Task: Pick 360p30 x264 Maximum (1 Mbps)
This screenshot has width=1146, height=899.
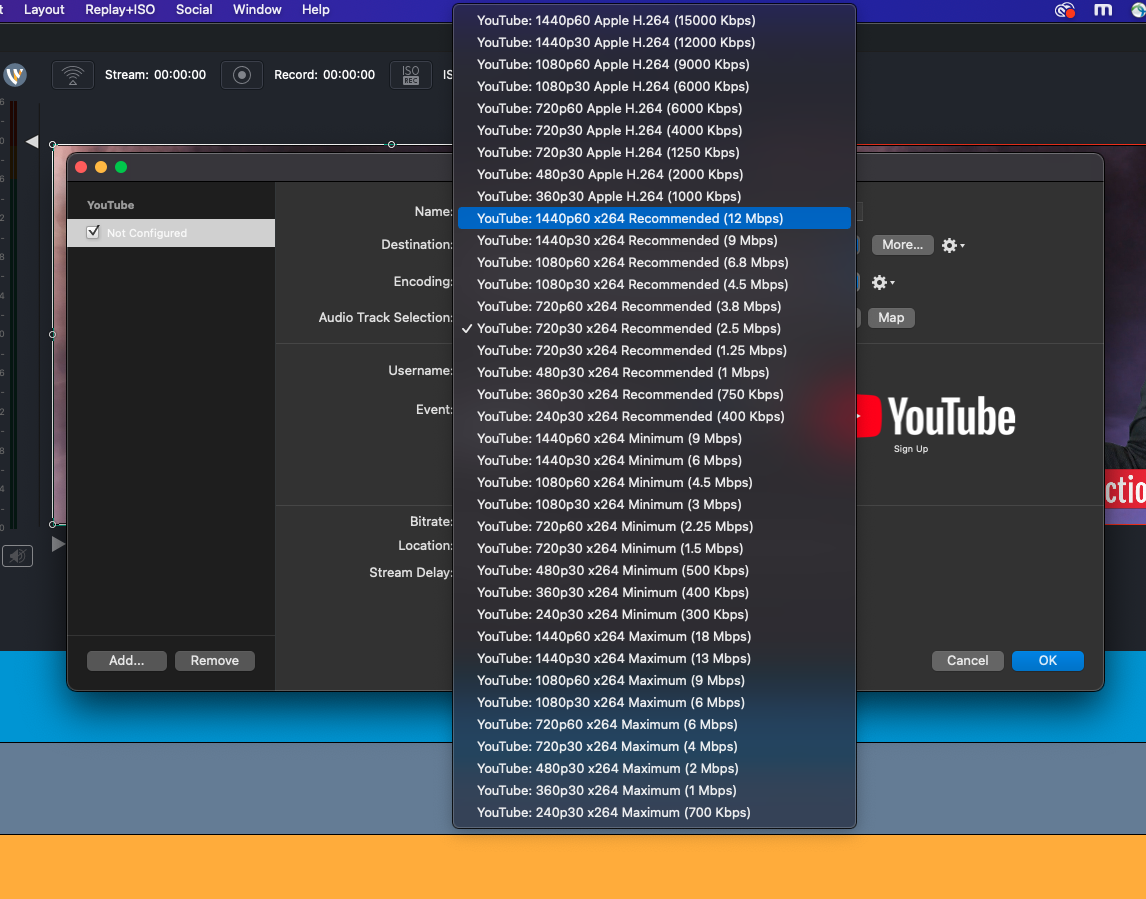Action: (x=654, y=790)
